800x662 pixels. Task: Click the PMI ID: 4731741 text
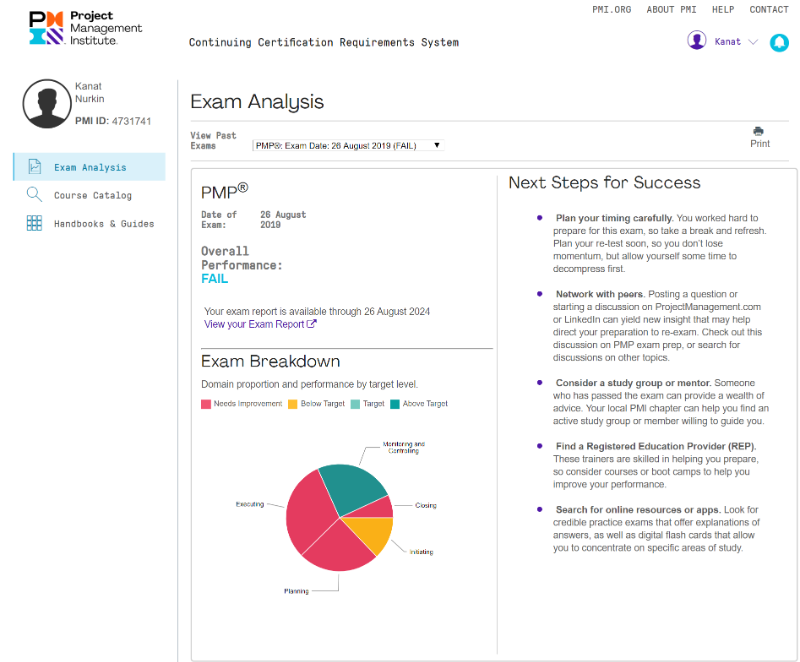point(113,121)
